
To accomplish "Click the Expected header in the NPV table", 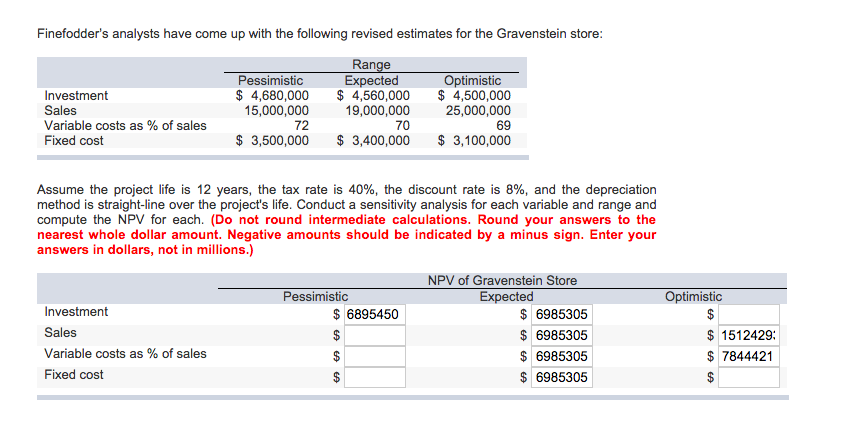I will [x=506, y=297].
